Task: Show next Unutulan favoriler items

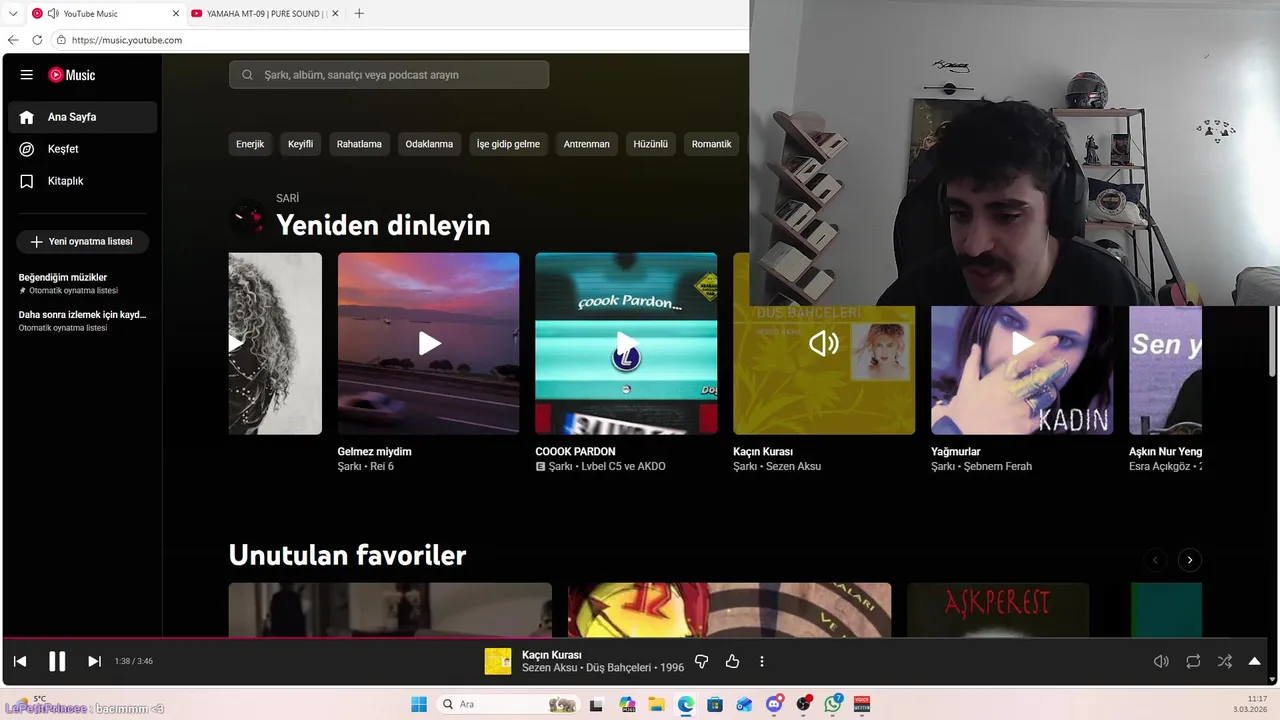Action: pyautogui.click(x=1189, y=560)
